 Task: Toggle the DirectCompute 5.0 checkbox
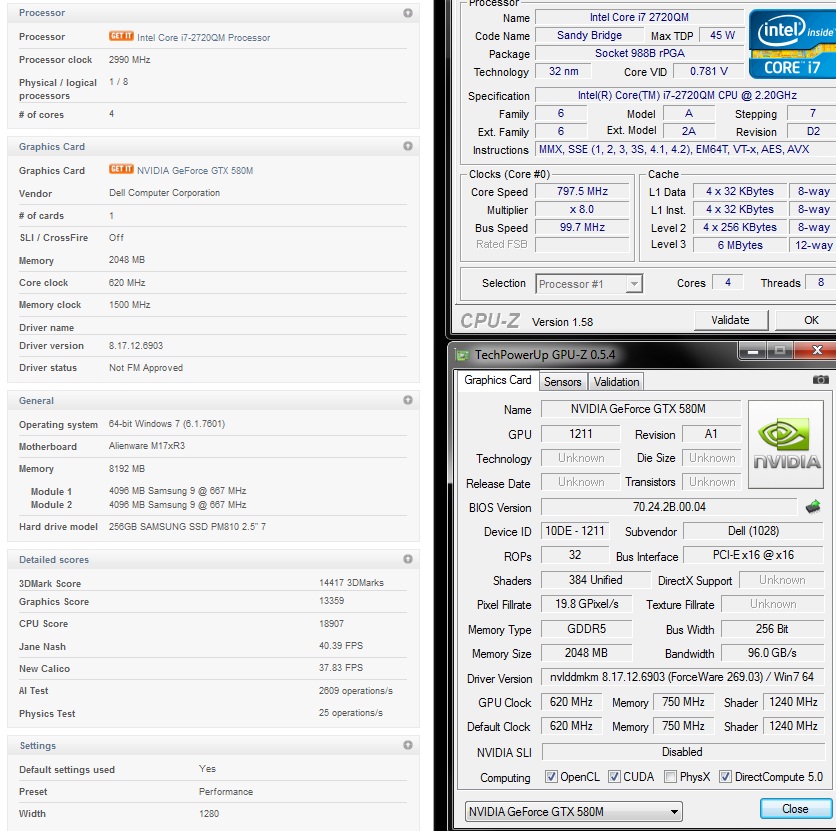[725, 777]
